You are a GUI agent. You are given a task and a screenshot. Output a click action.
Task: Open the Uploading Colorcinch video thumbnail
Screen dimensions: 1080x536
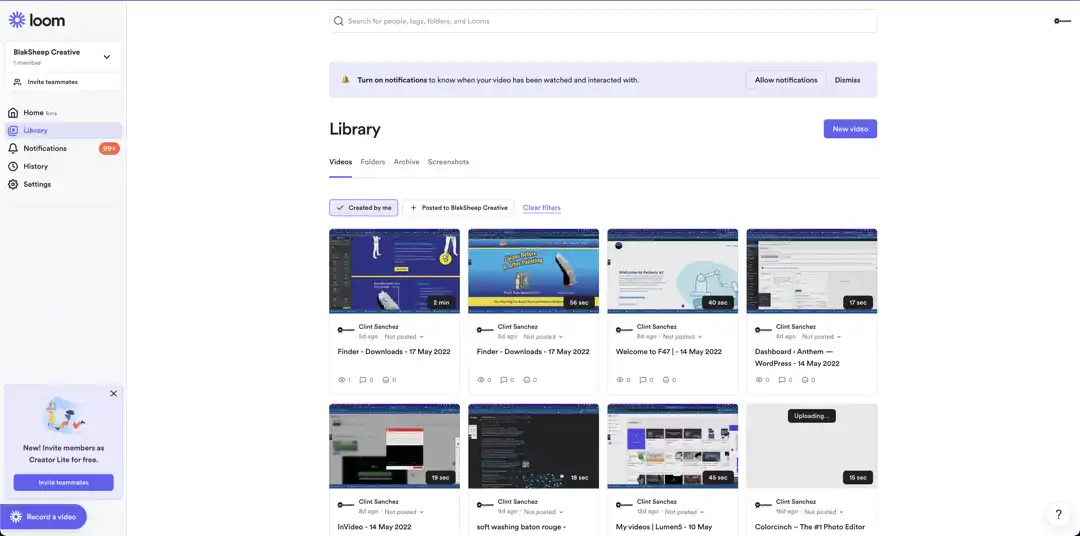pyautogui.click(x=812, y=446)
